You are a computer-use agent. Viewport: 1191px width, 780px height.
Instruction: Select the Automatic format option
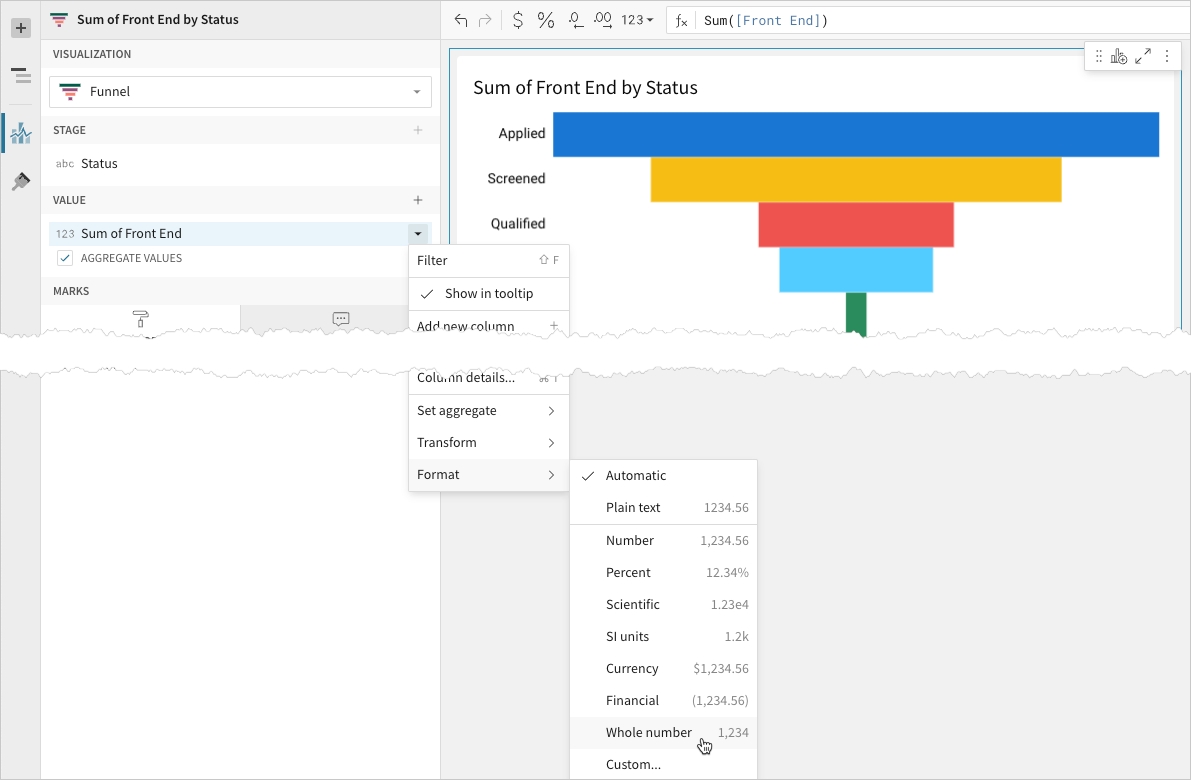(x=635, y=476)
